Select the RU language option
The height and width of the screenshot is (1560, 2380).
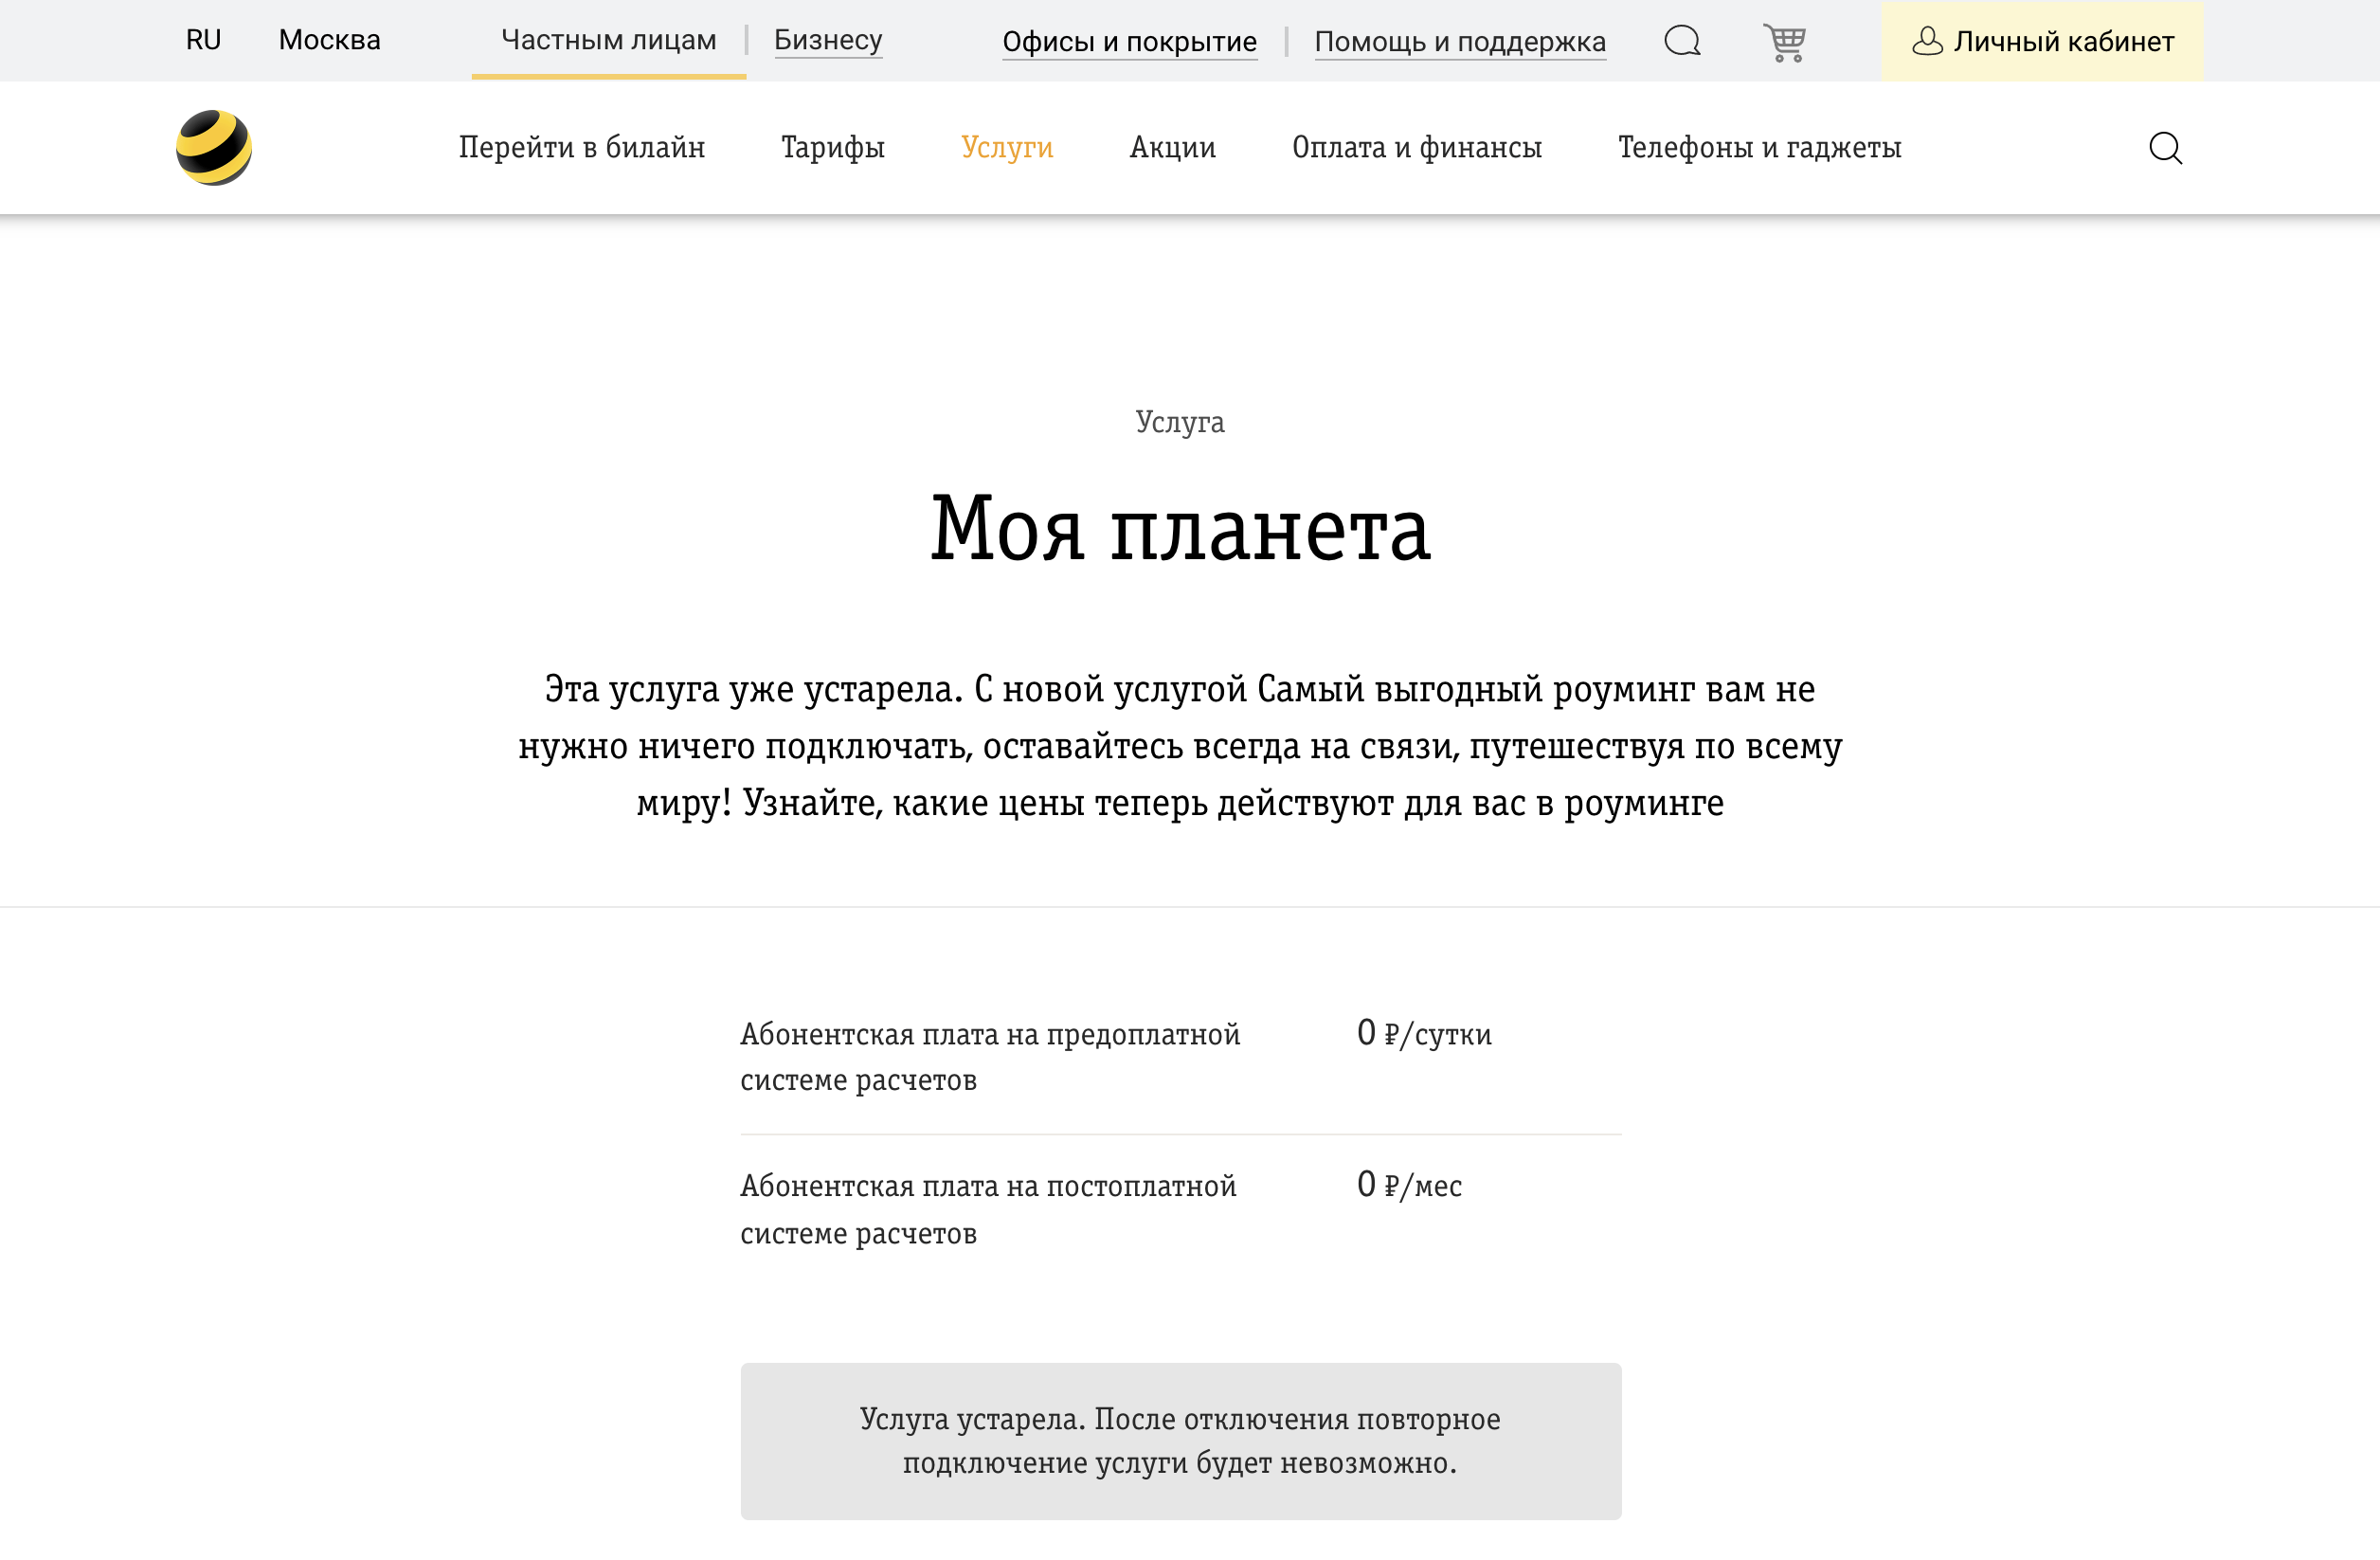tap(203, 40)
